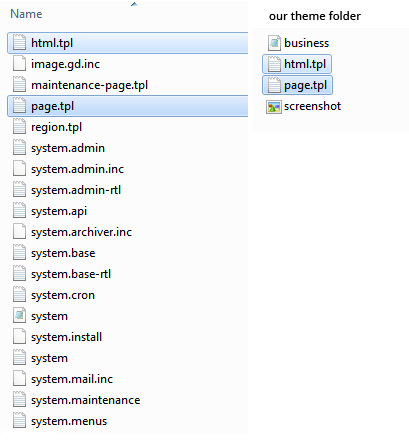This screenshot has height=446, width=409.
Task: Click the business file icon in theme folder
Action: 274,43
